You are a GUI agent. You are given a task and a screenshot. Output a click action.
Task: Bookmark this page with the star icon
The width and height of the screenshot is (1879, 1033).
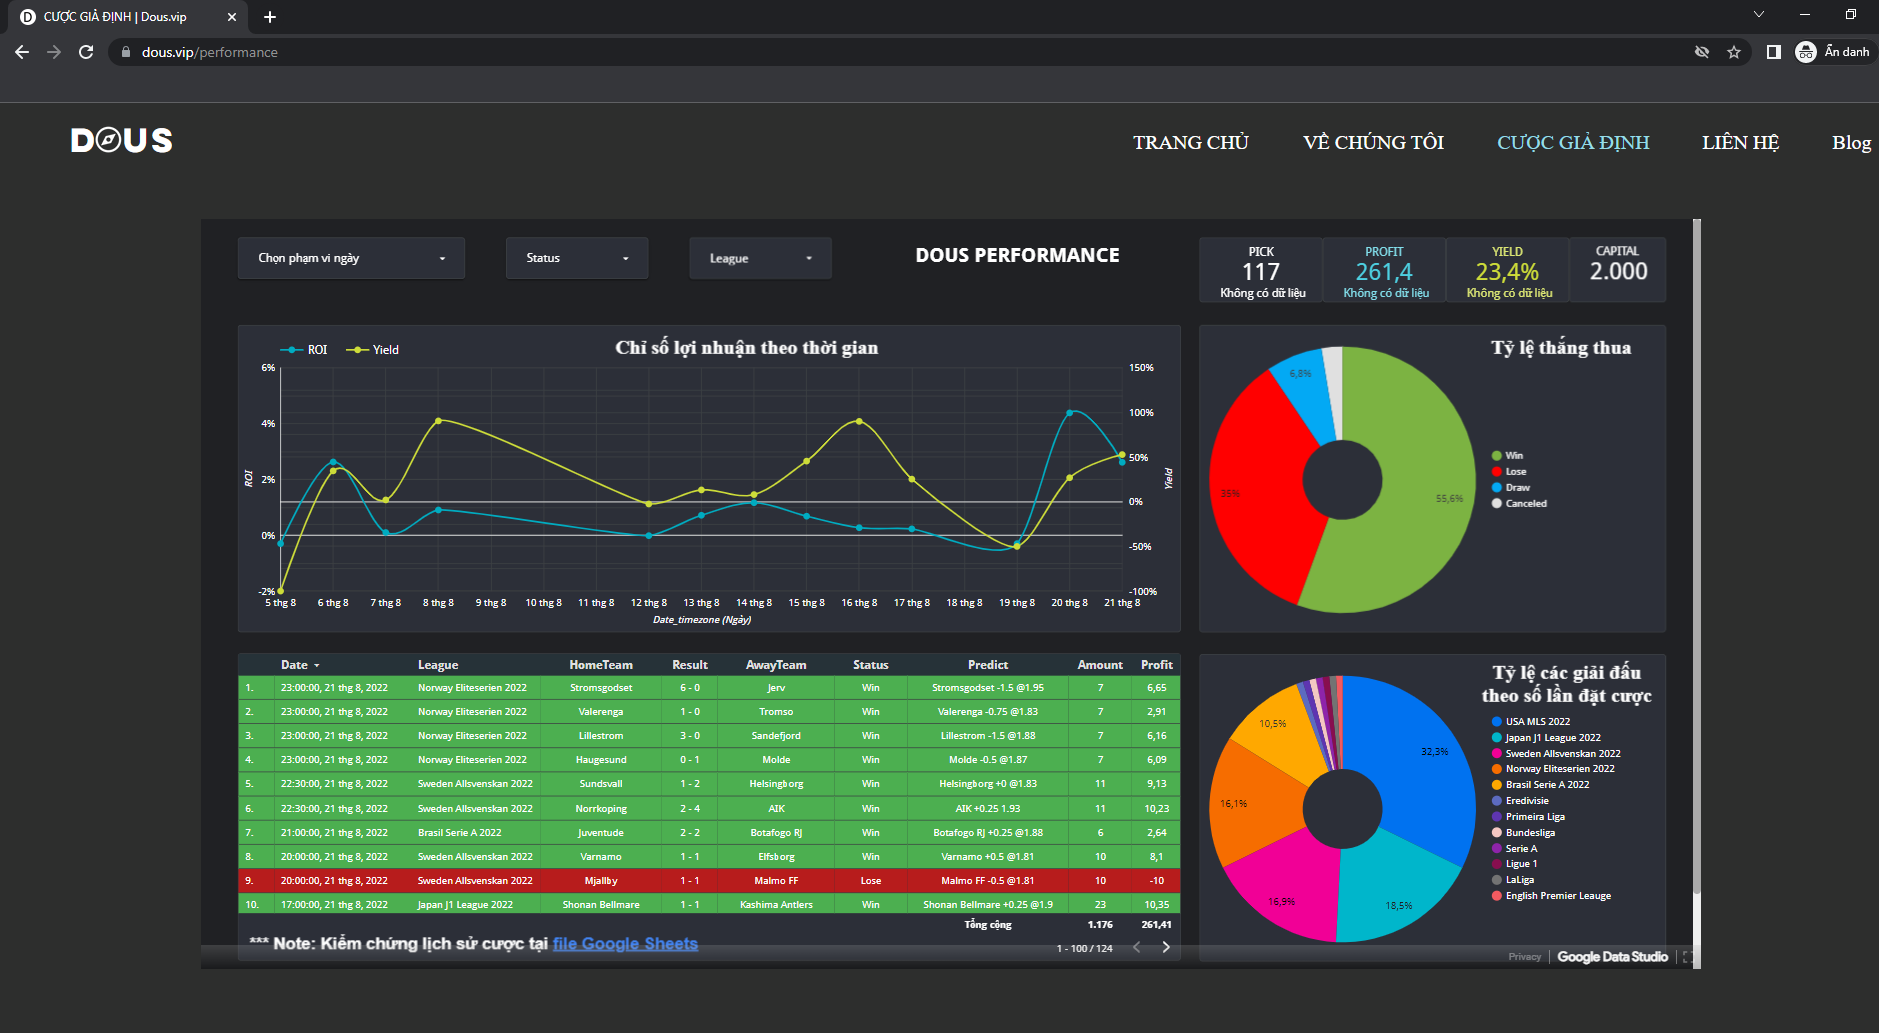[1734, 52]
